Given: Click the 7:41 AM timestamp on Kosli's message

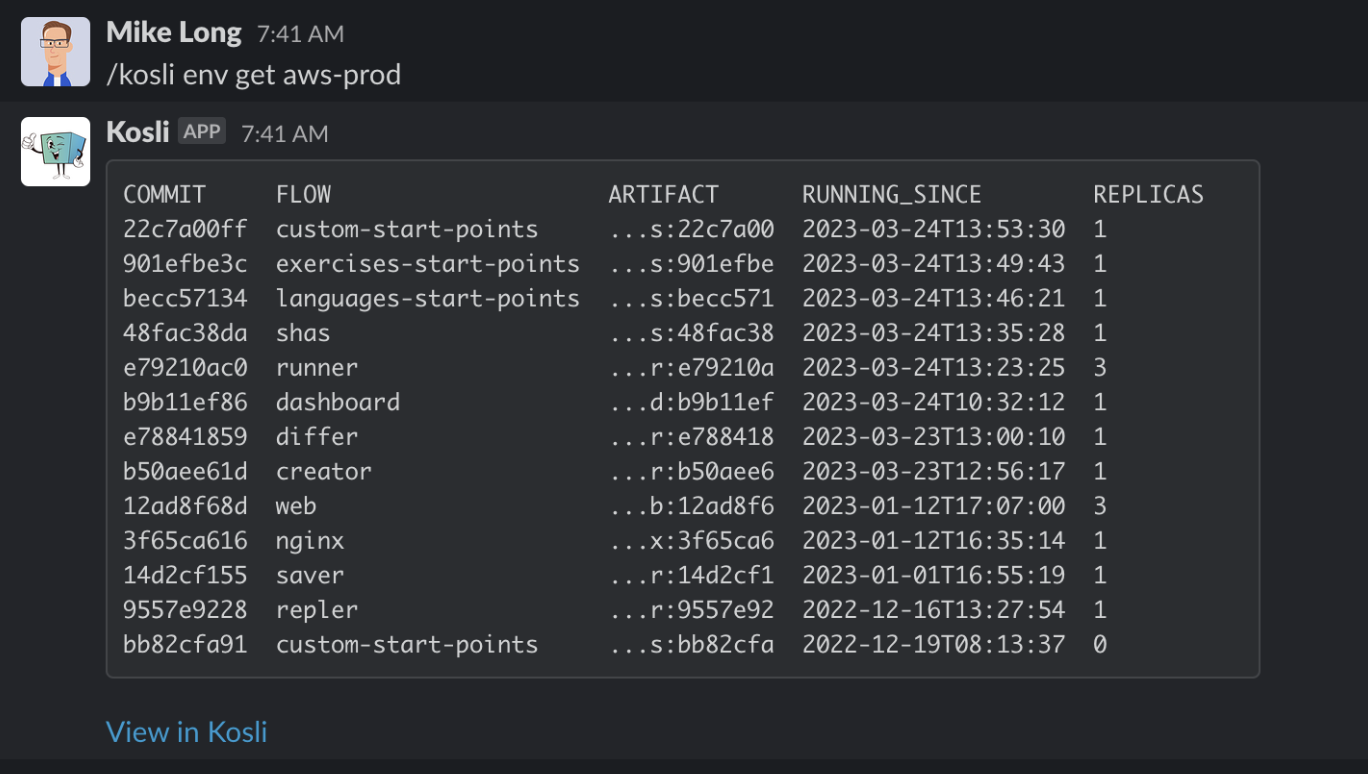Looking at the screenshot, I should point(284,133).
